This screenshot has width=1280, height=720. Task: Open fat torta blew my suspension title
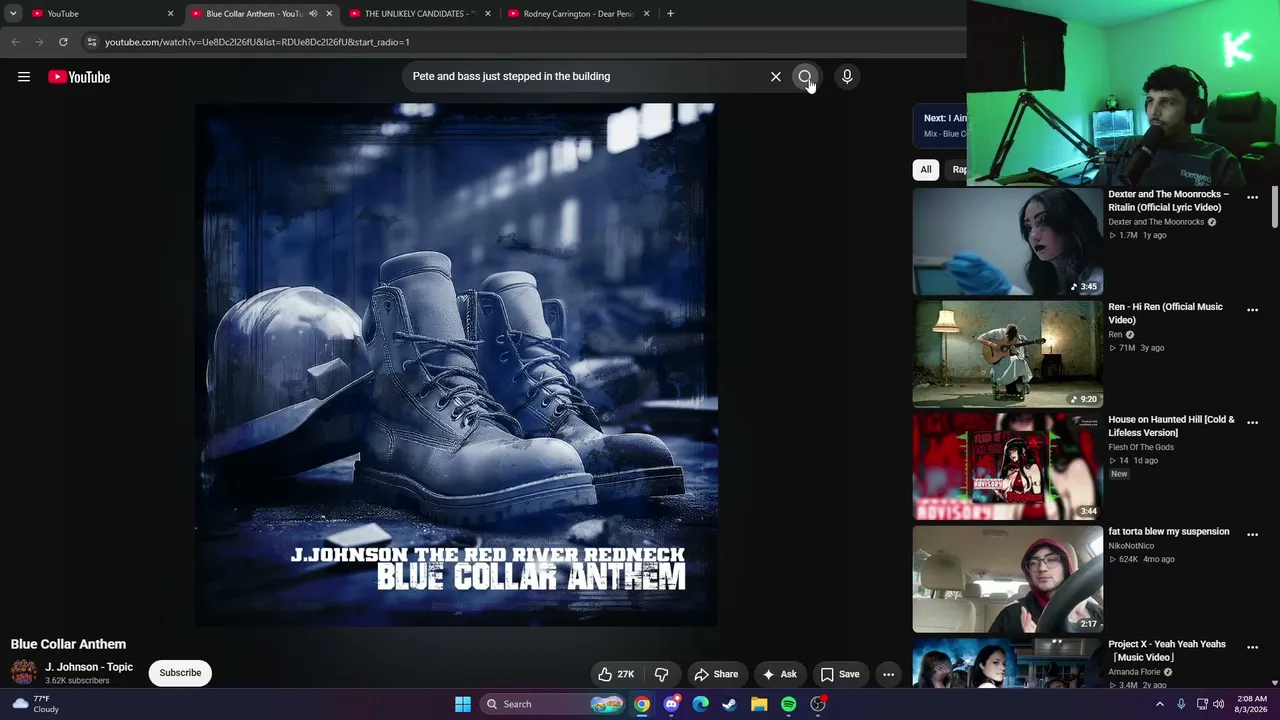1168,532
